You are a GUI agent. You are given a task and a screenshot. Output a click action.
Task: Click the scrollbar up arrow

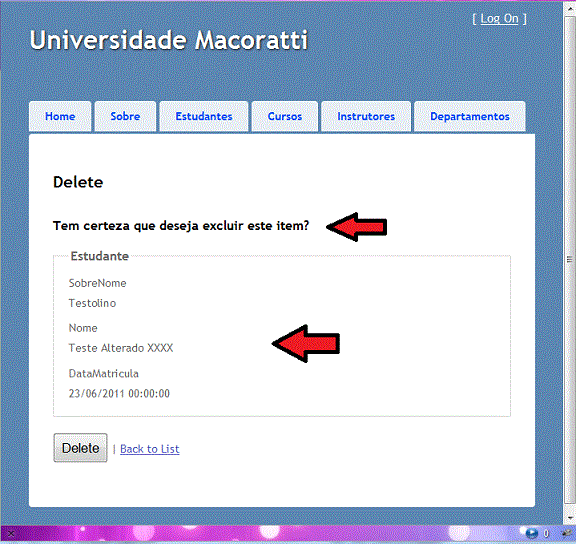tap(570, 8)
